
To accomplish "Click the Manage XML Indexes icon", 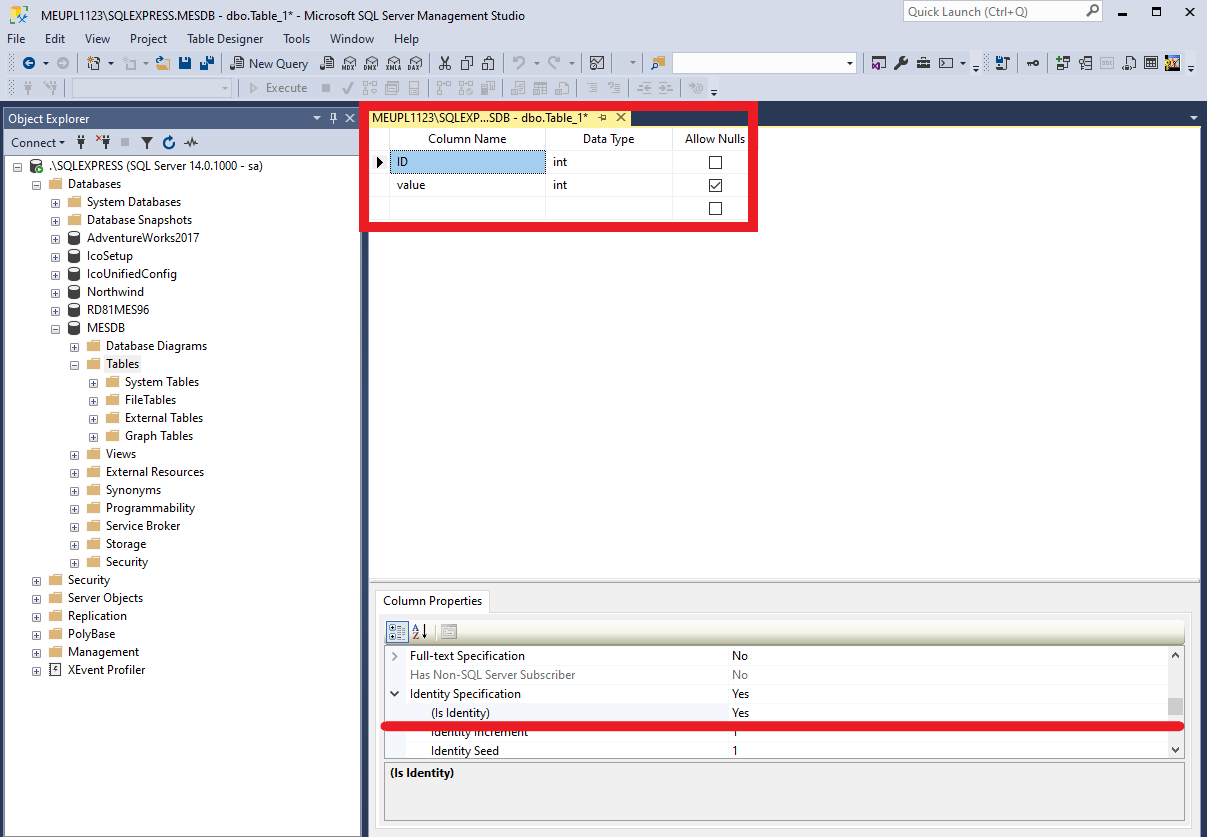I will [1129, 63].
